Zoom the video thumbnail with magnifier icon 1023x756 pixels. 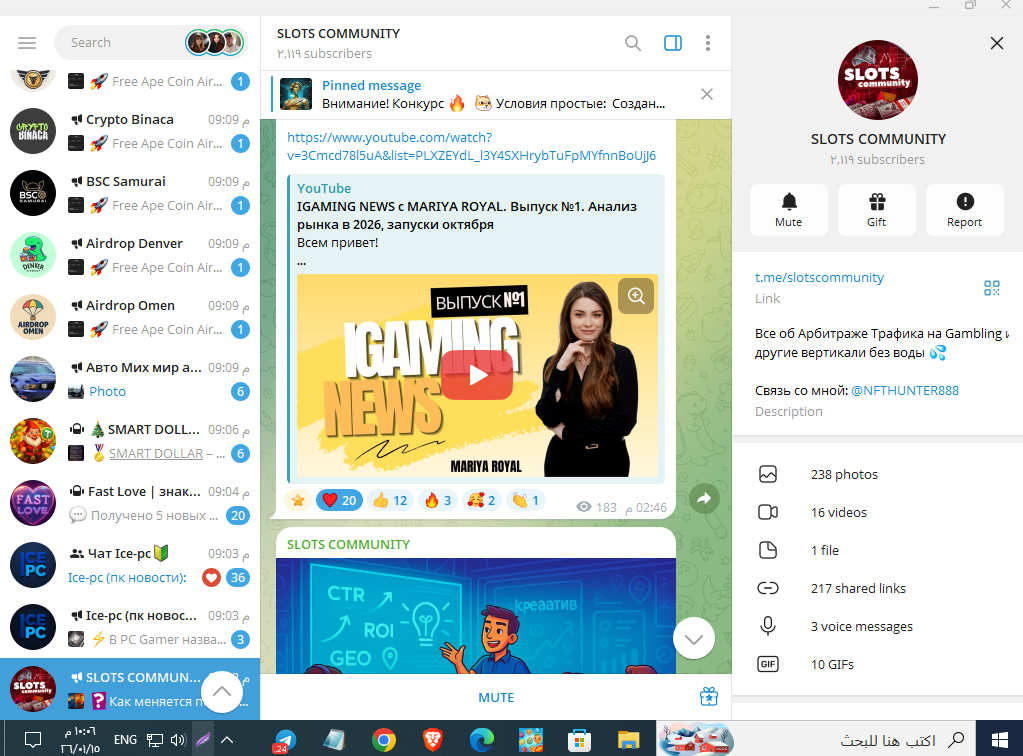tap(636, 296)
